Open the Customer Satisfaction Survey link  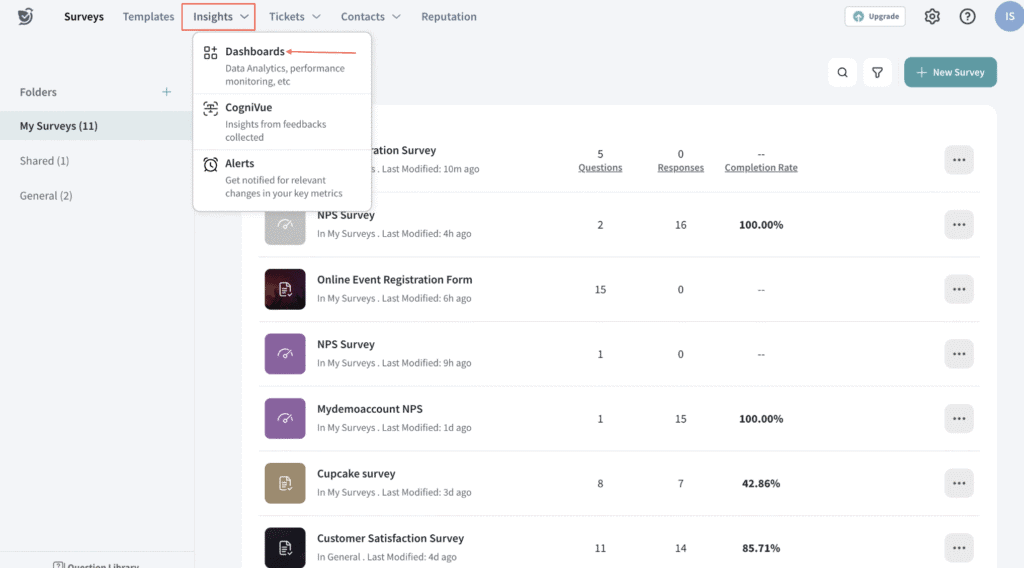click(390, 538)
